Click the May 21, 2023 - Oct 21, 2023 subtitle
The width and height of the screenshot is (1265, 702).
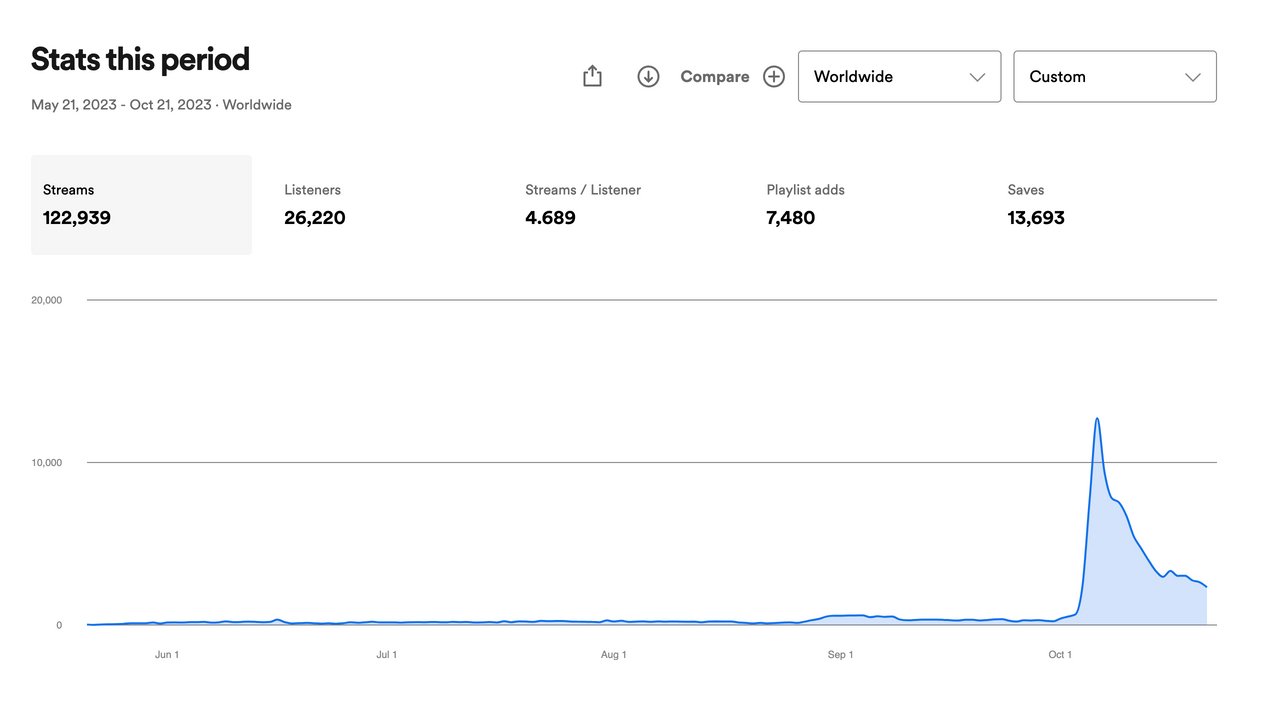(x=161, y=105)
